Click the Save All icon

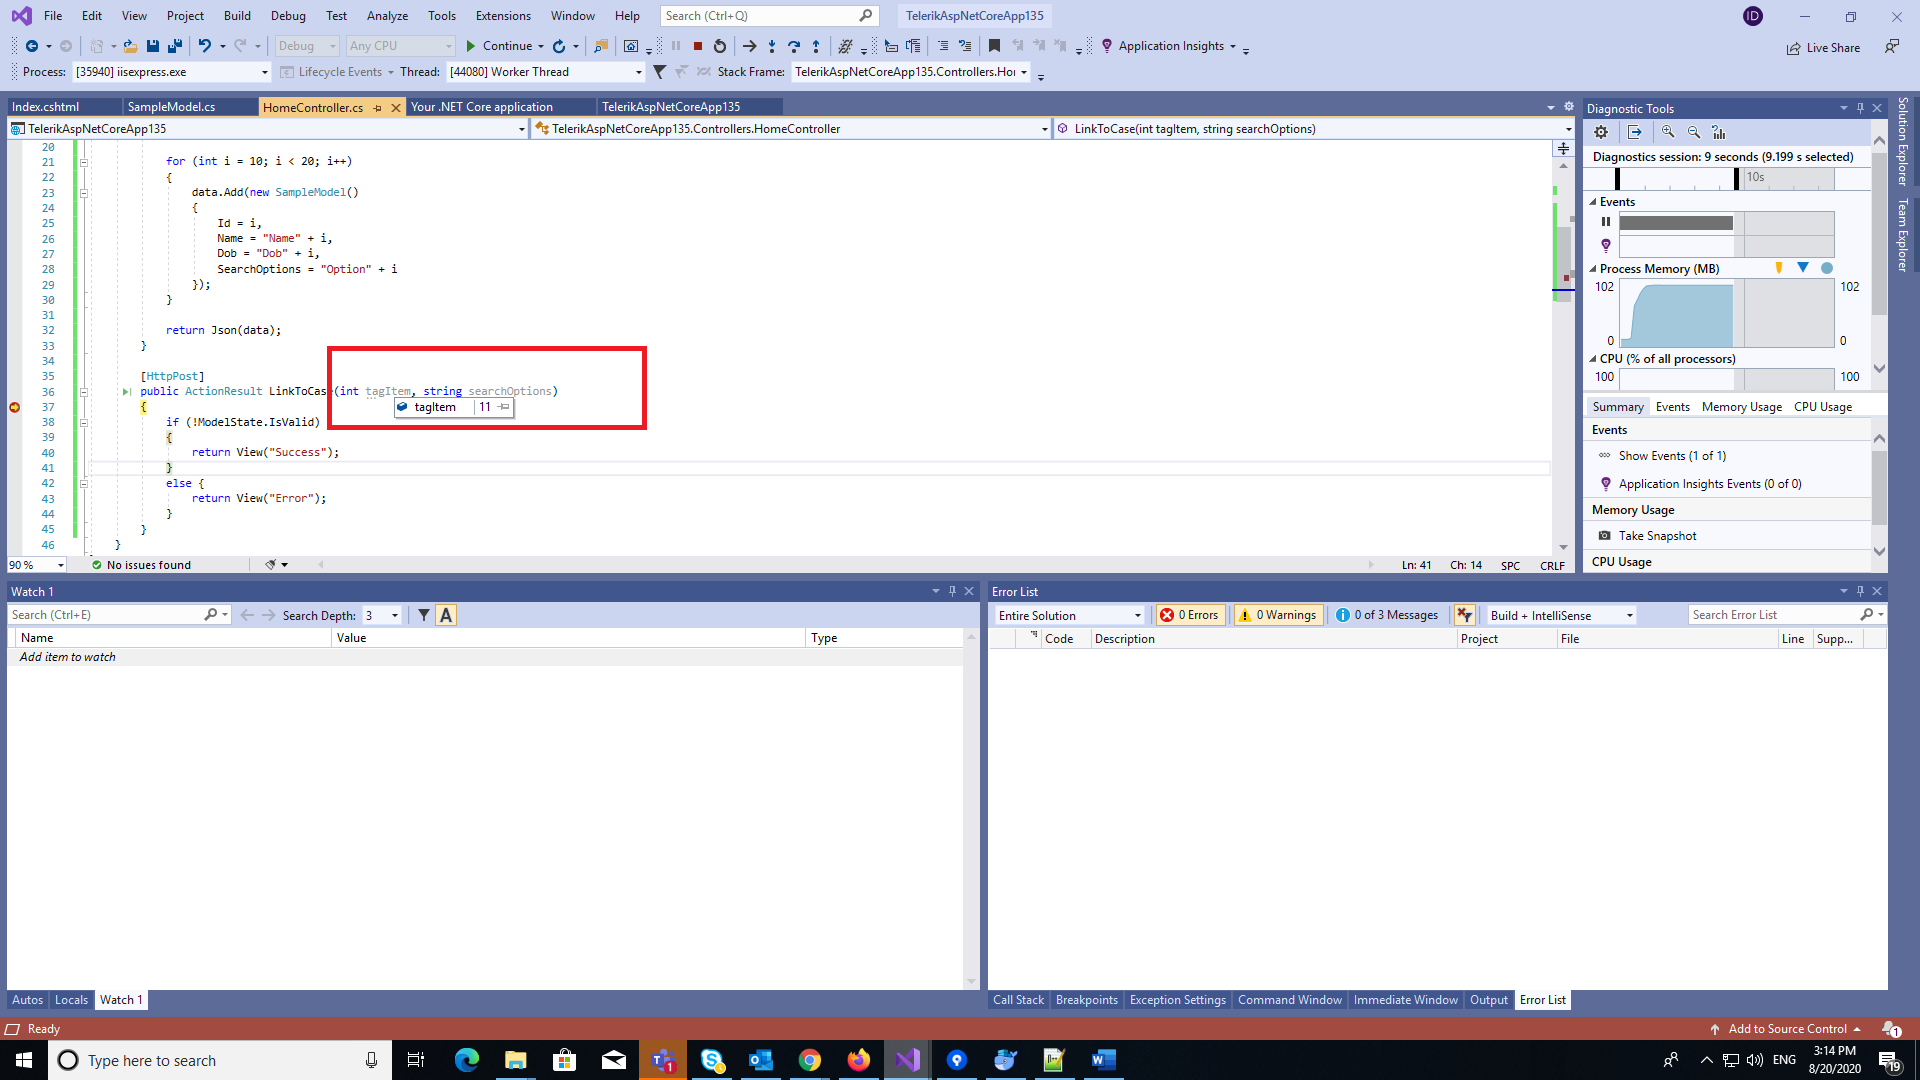175,46
